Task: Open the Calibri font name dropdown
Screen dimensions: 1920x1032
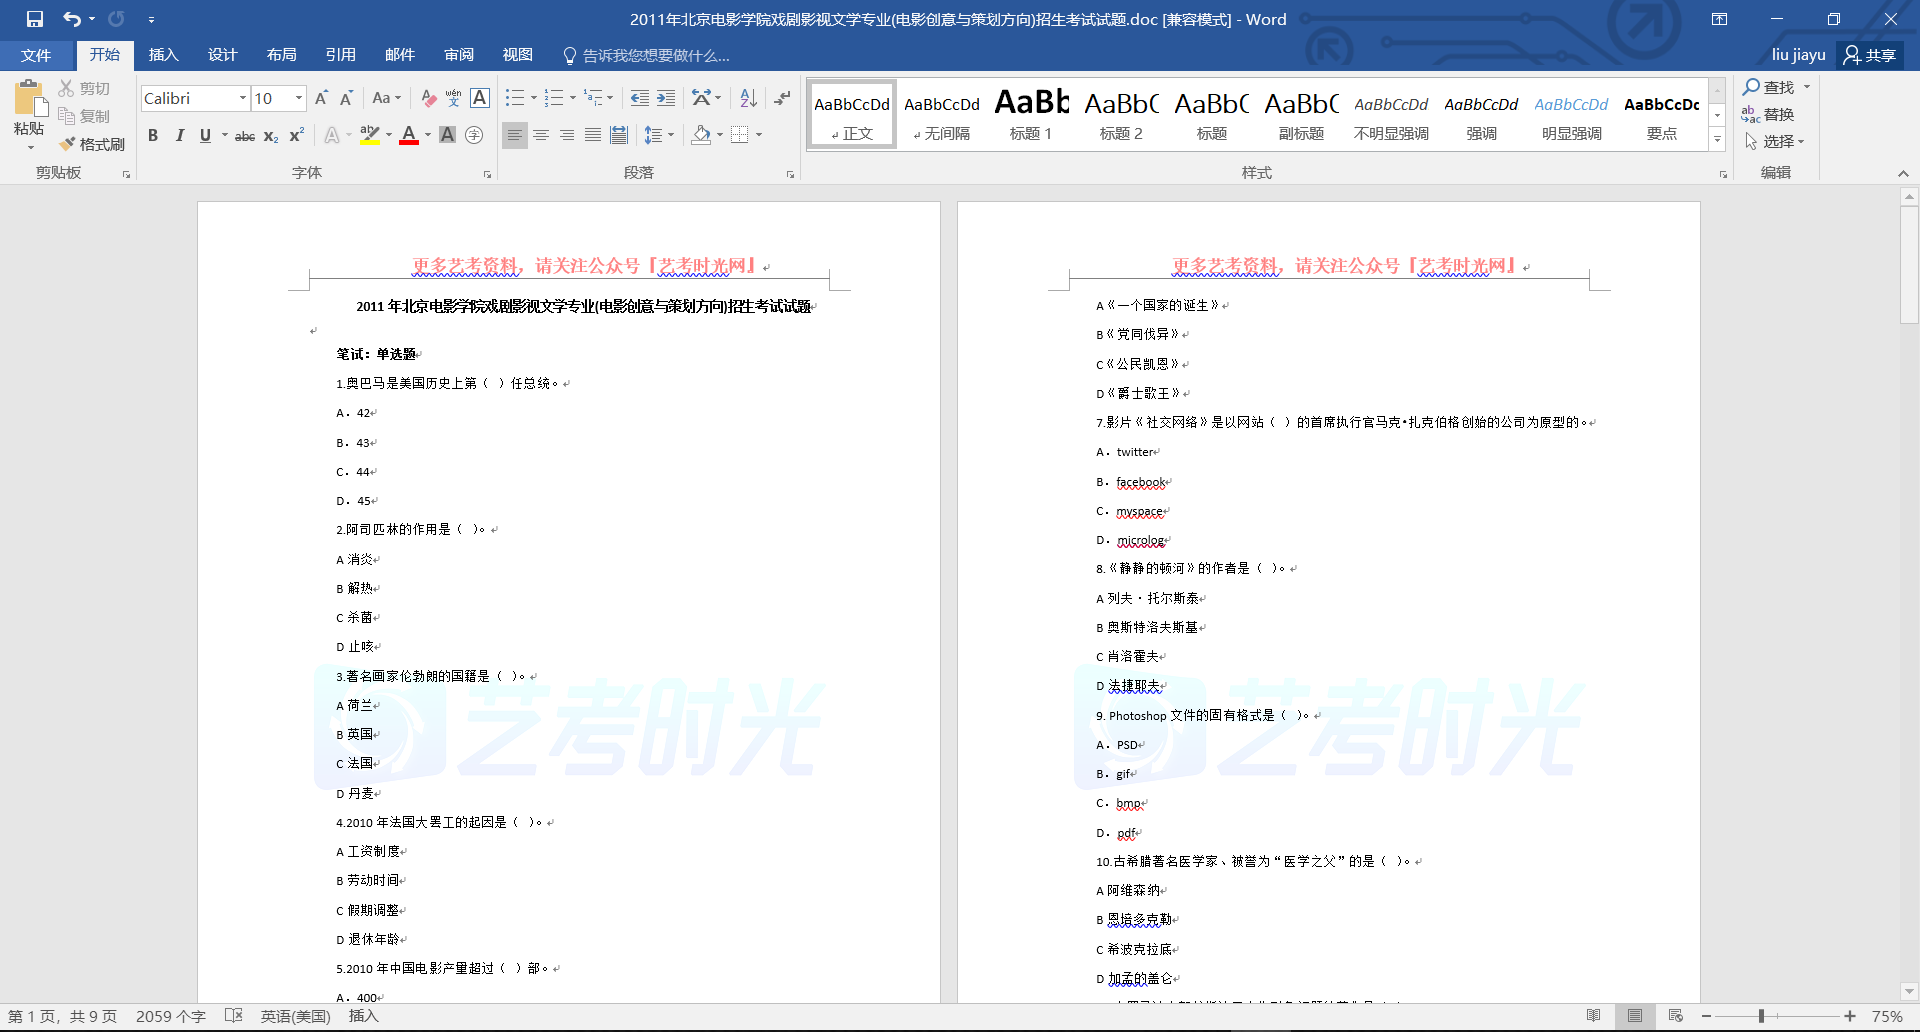Action: pyautogui.click(x=242, y=98)
